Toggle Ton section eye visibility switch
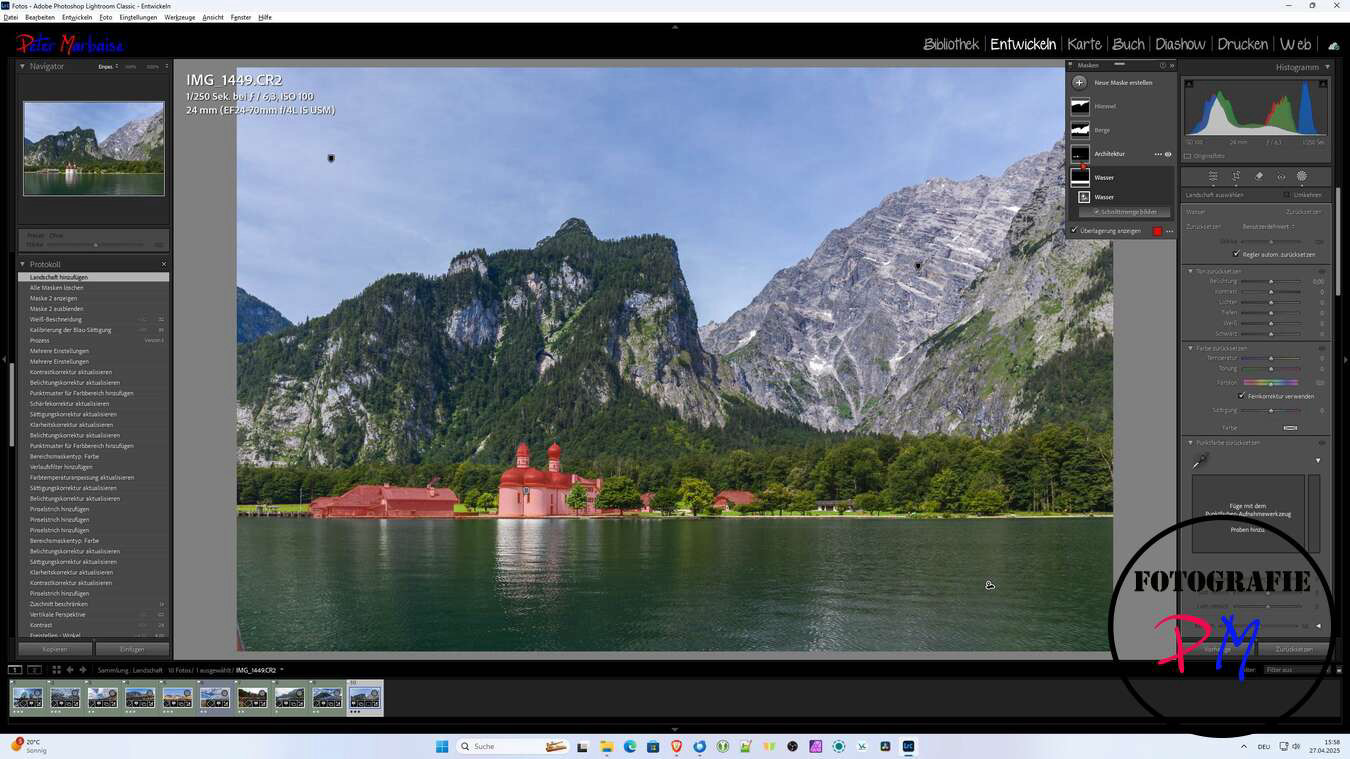 (x=1321, y=271)
